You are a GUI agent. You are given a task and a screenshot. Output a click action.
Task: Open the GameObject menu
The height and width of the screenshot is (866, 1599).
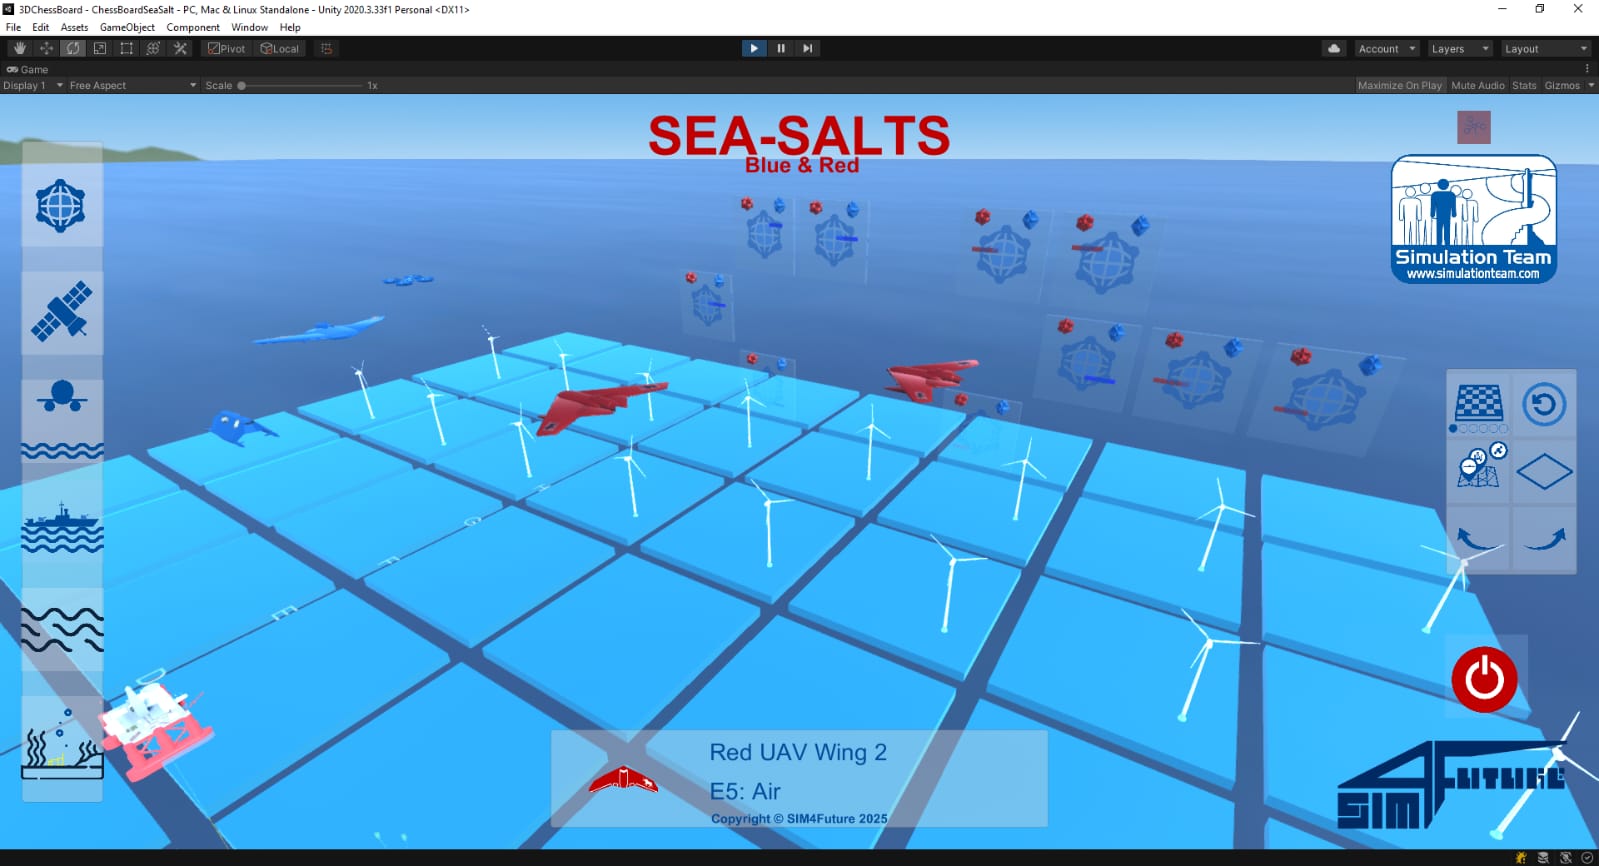point(127,27)
